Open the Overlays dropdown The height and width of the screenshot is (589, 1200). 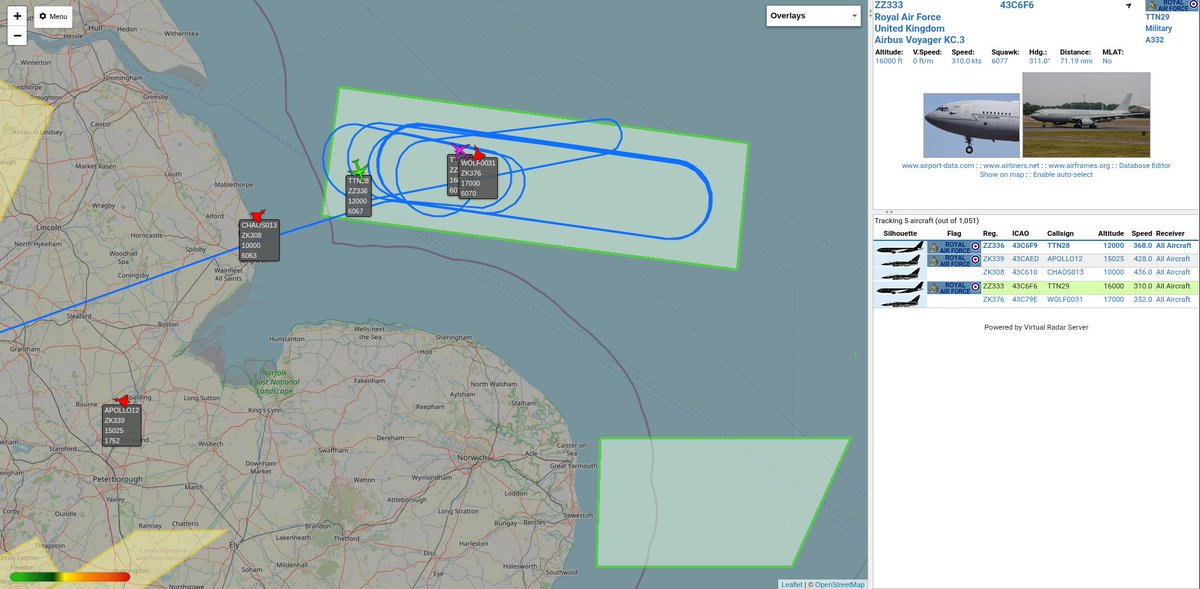tap(813, 15)
